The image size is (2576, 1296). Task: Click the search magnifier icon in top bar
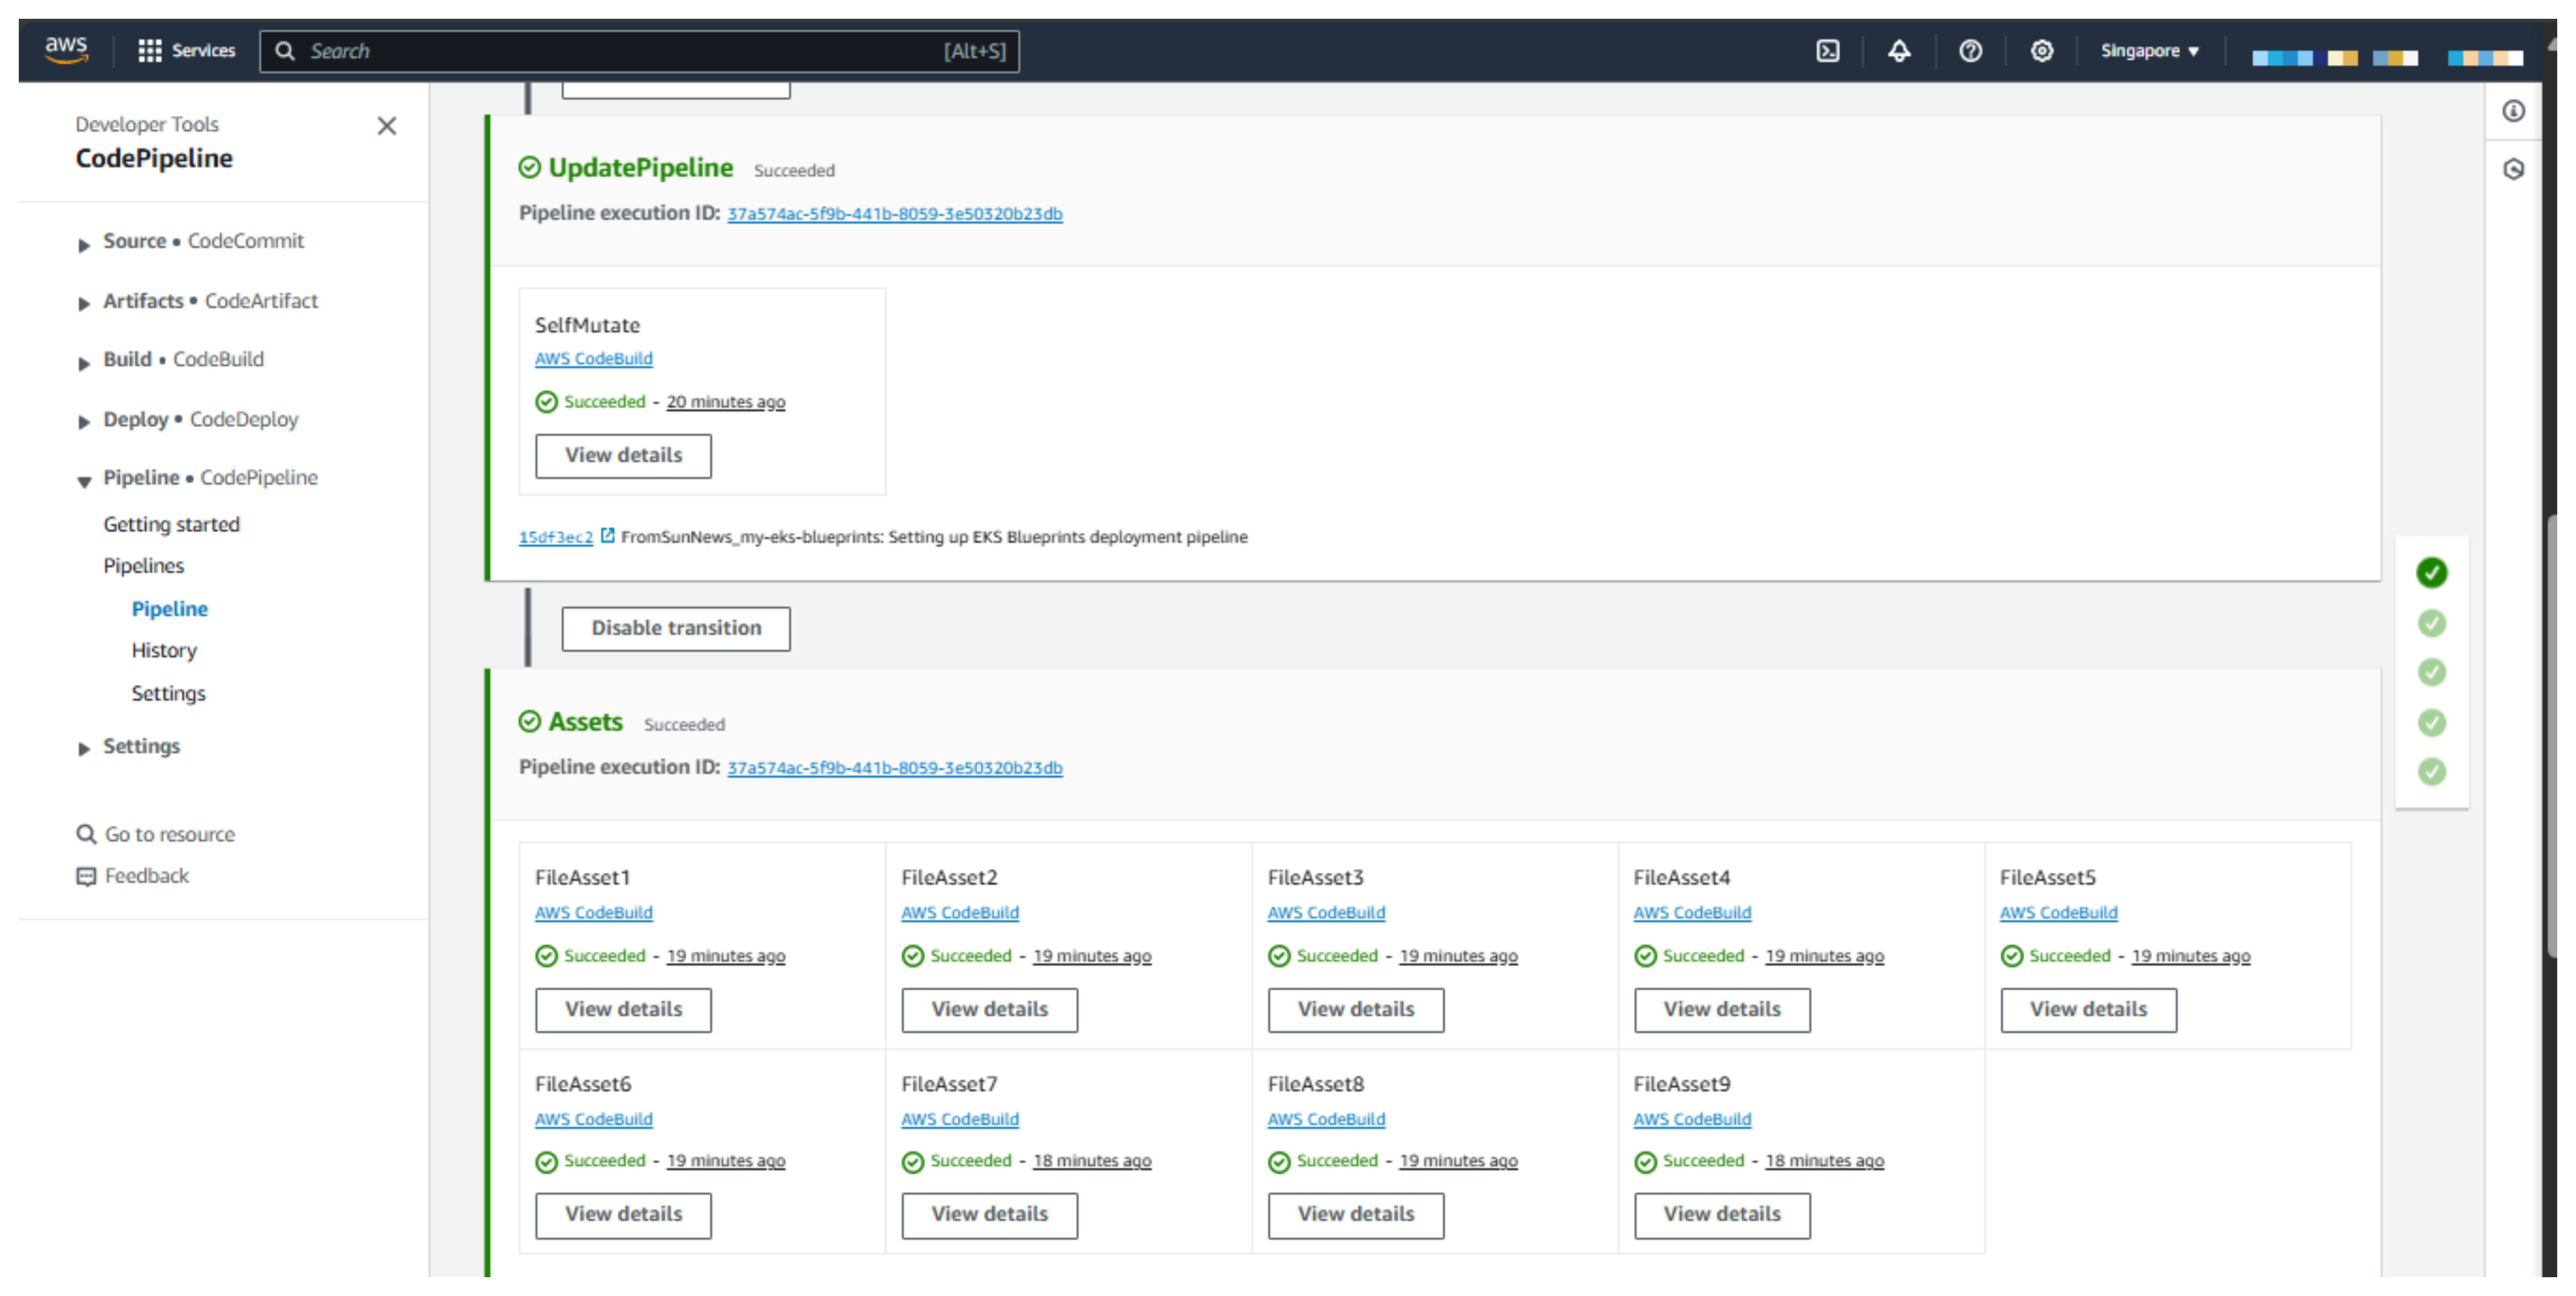click(285, 51)
